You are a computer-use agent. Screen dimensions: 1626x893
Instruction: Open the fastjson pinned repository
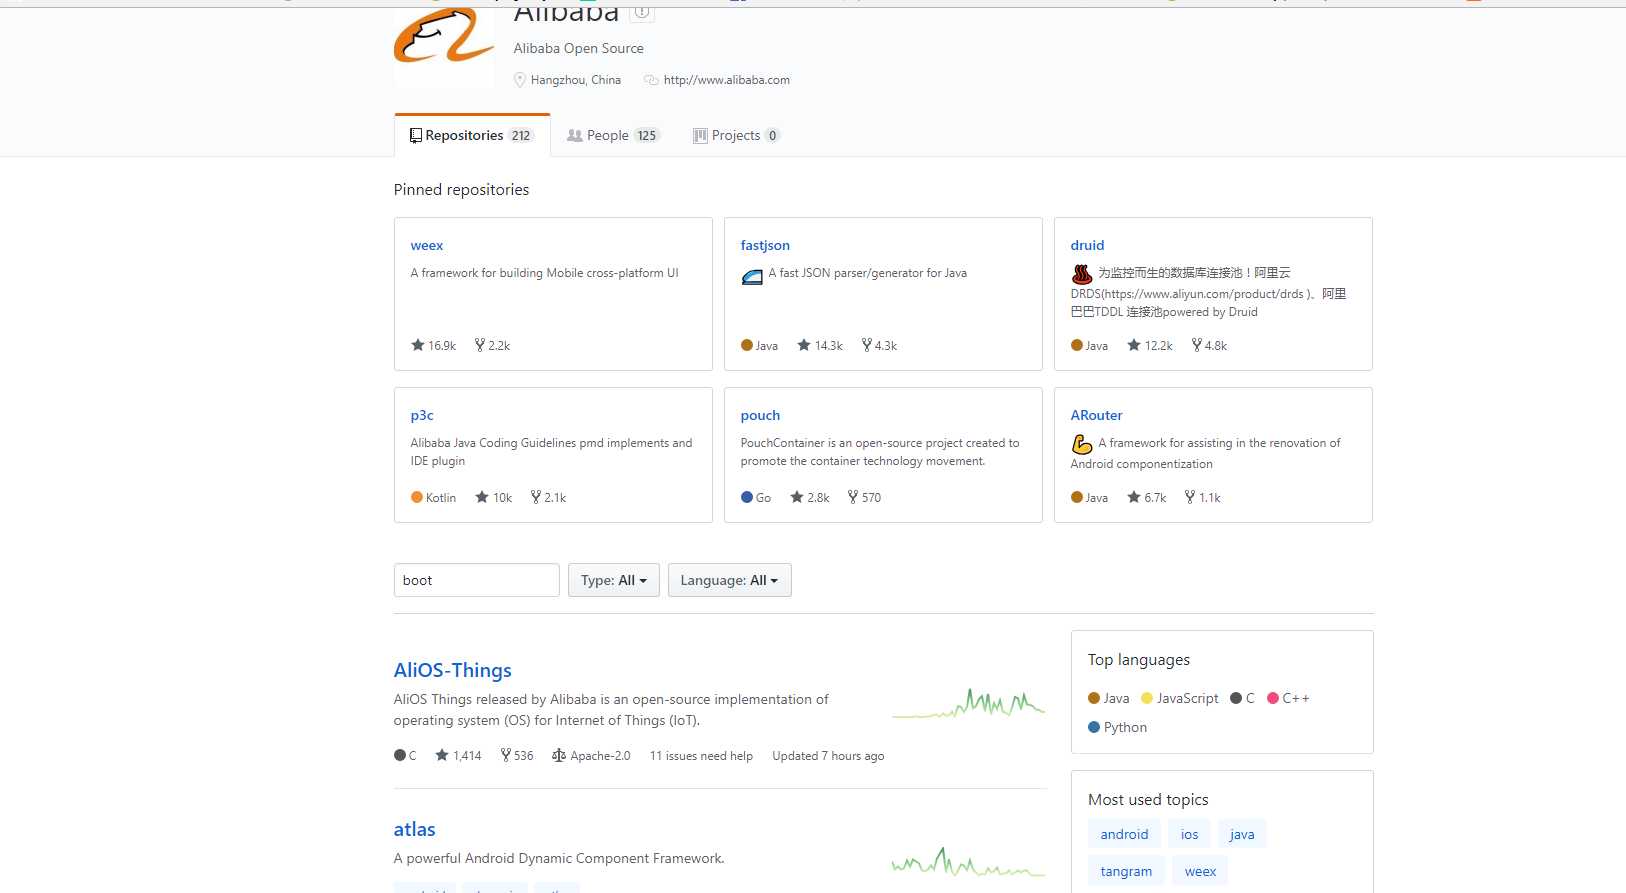[765, 245]
